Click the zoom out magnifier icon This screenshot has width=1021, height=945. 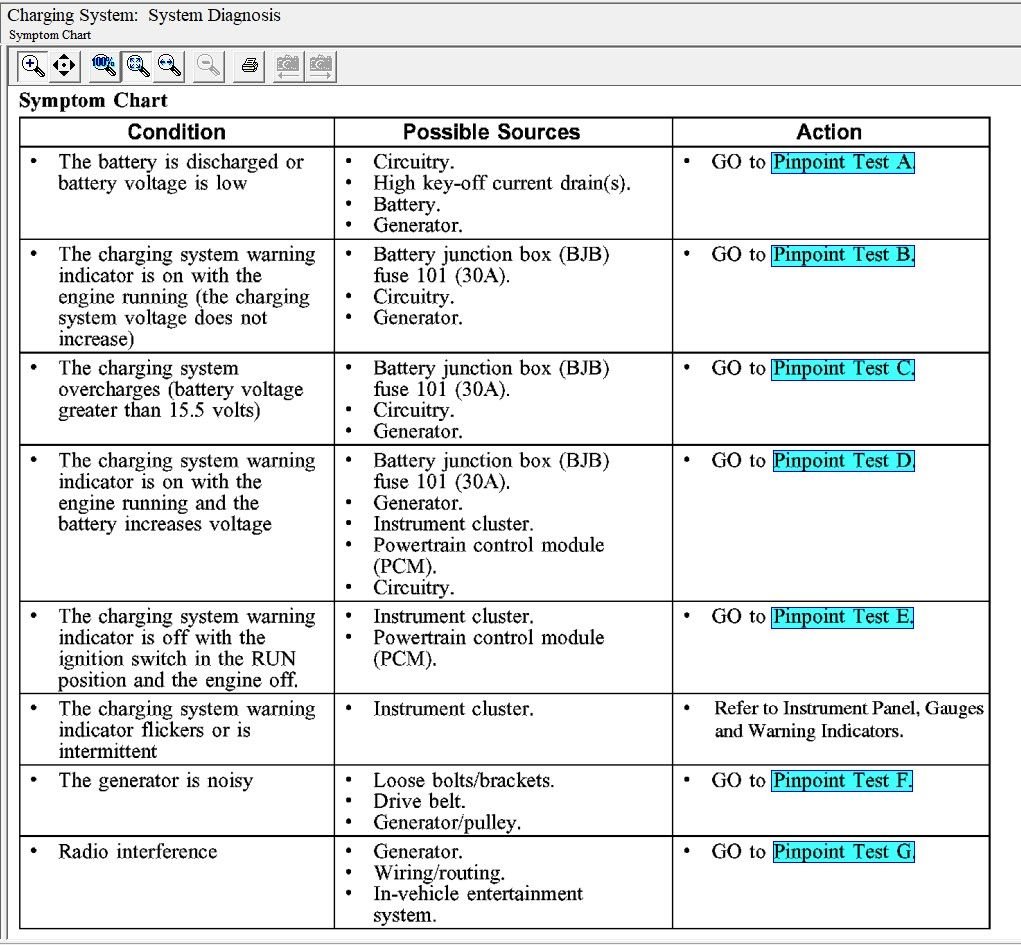pyautogui.click(x=209, y=67)
